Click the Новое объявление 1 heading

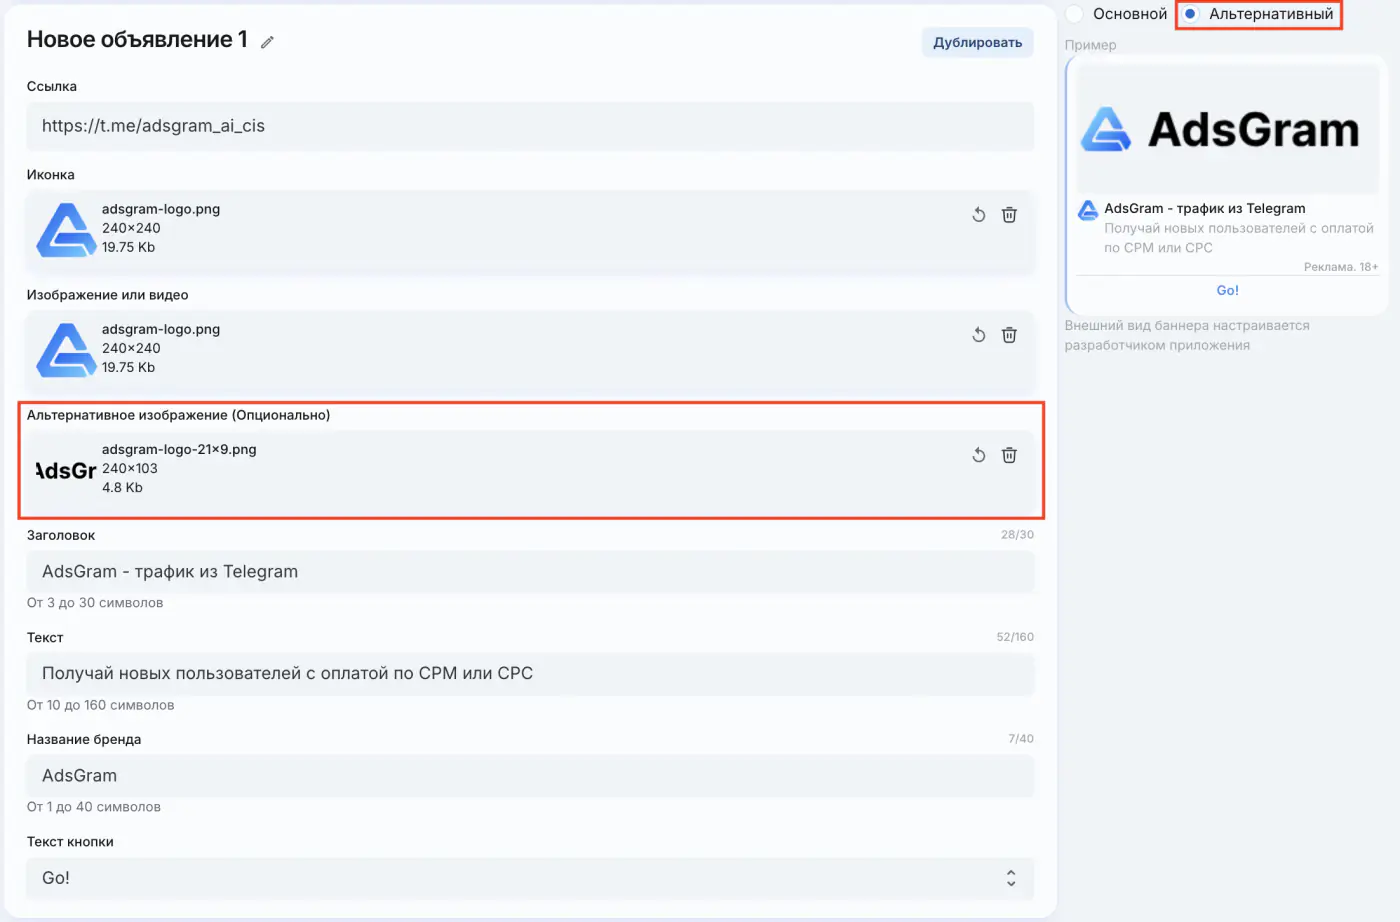[137, 39]
